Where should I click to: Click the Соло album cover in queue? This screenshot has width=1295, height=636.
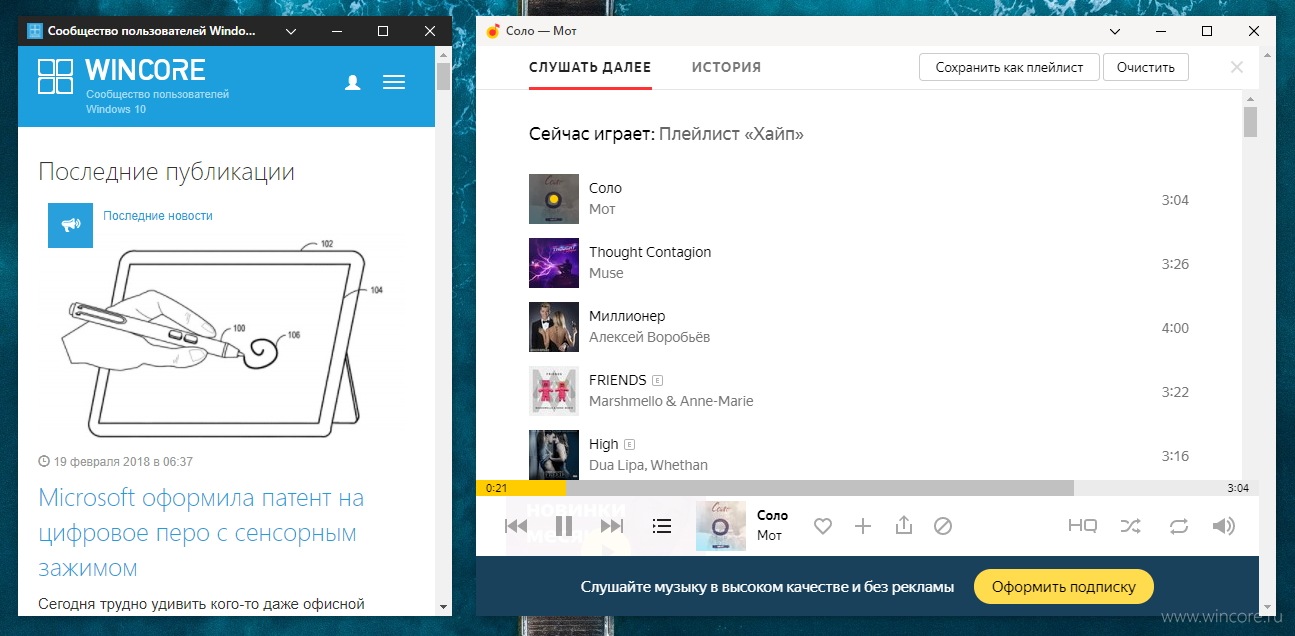tap(554, 199)
